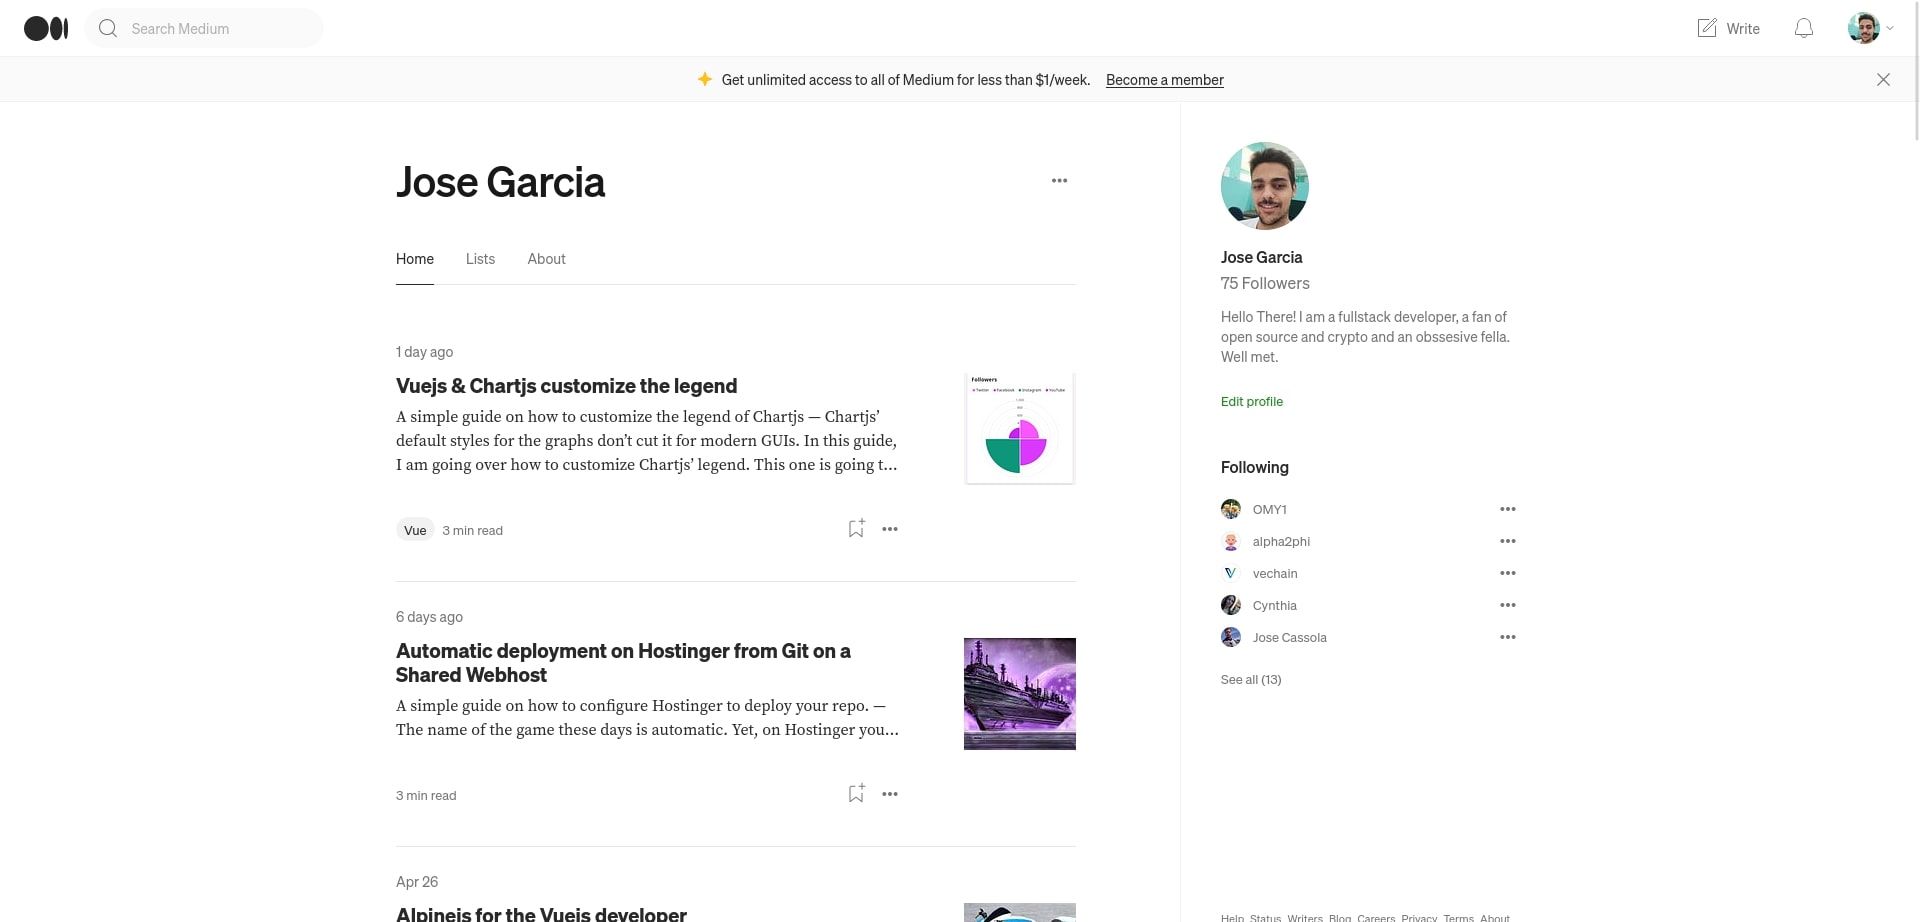Open the search magnifier icon
1920x922 pixels.
tap(108, 28)
